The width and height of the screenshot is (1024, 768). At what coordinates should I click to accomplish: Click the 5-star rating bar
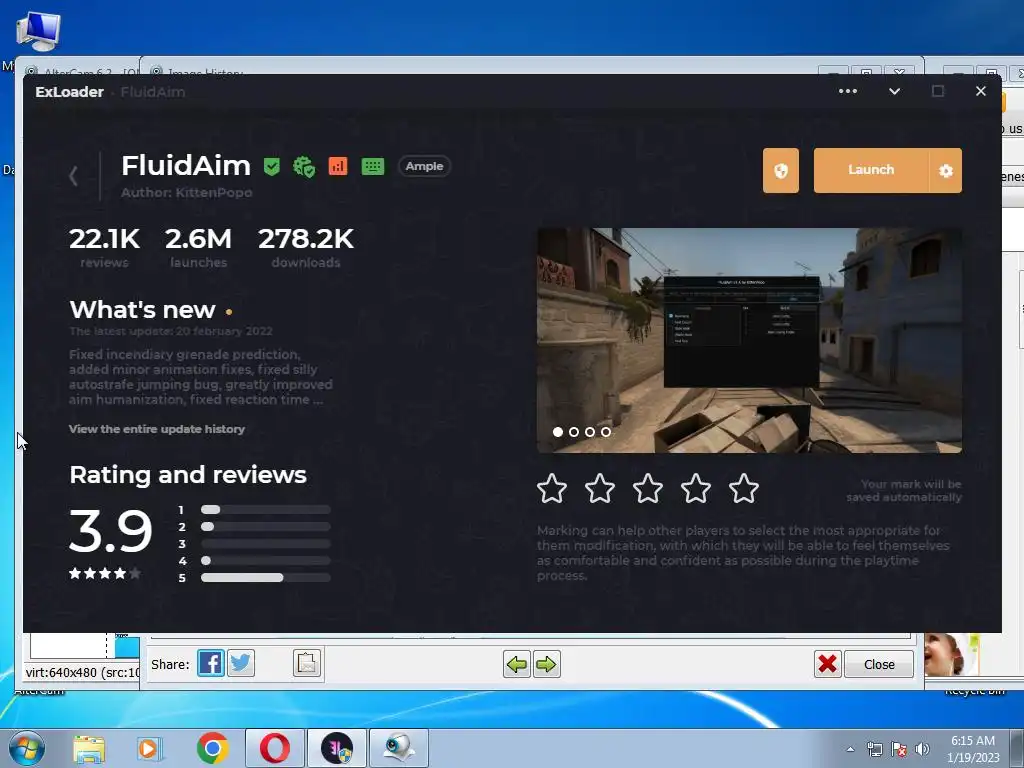coord(266,577)
